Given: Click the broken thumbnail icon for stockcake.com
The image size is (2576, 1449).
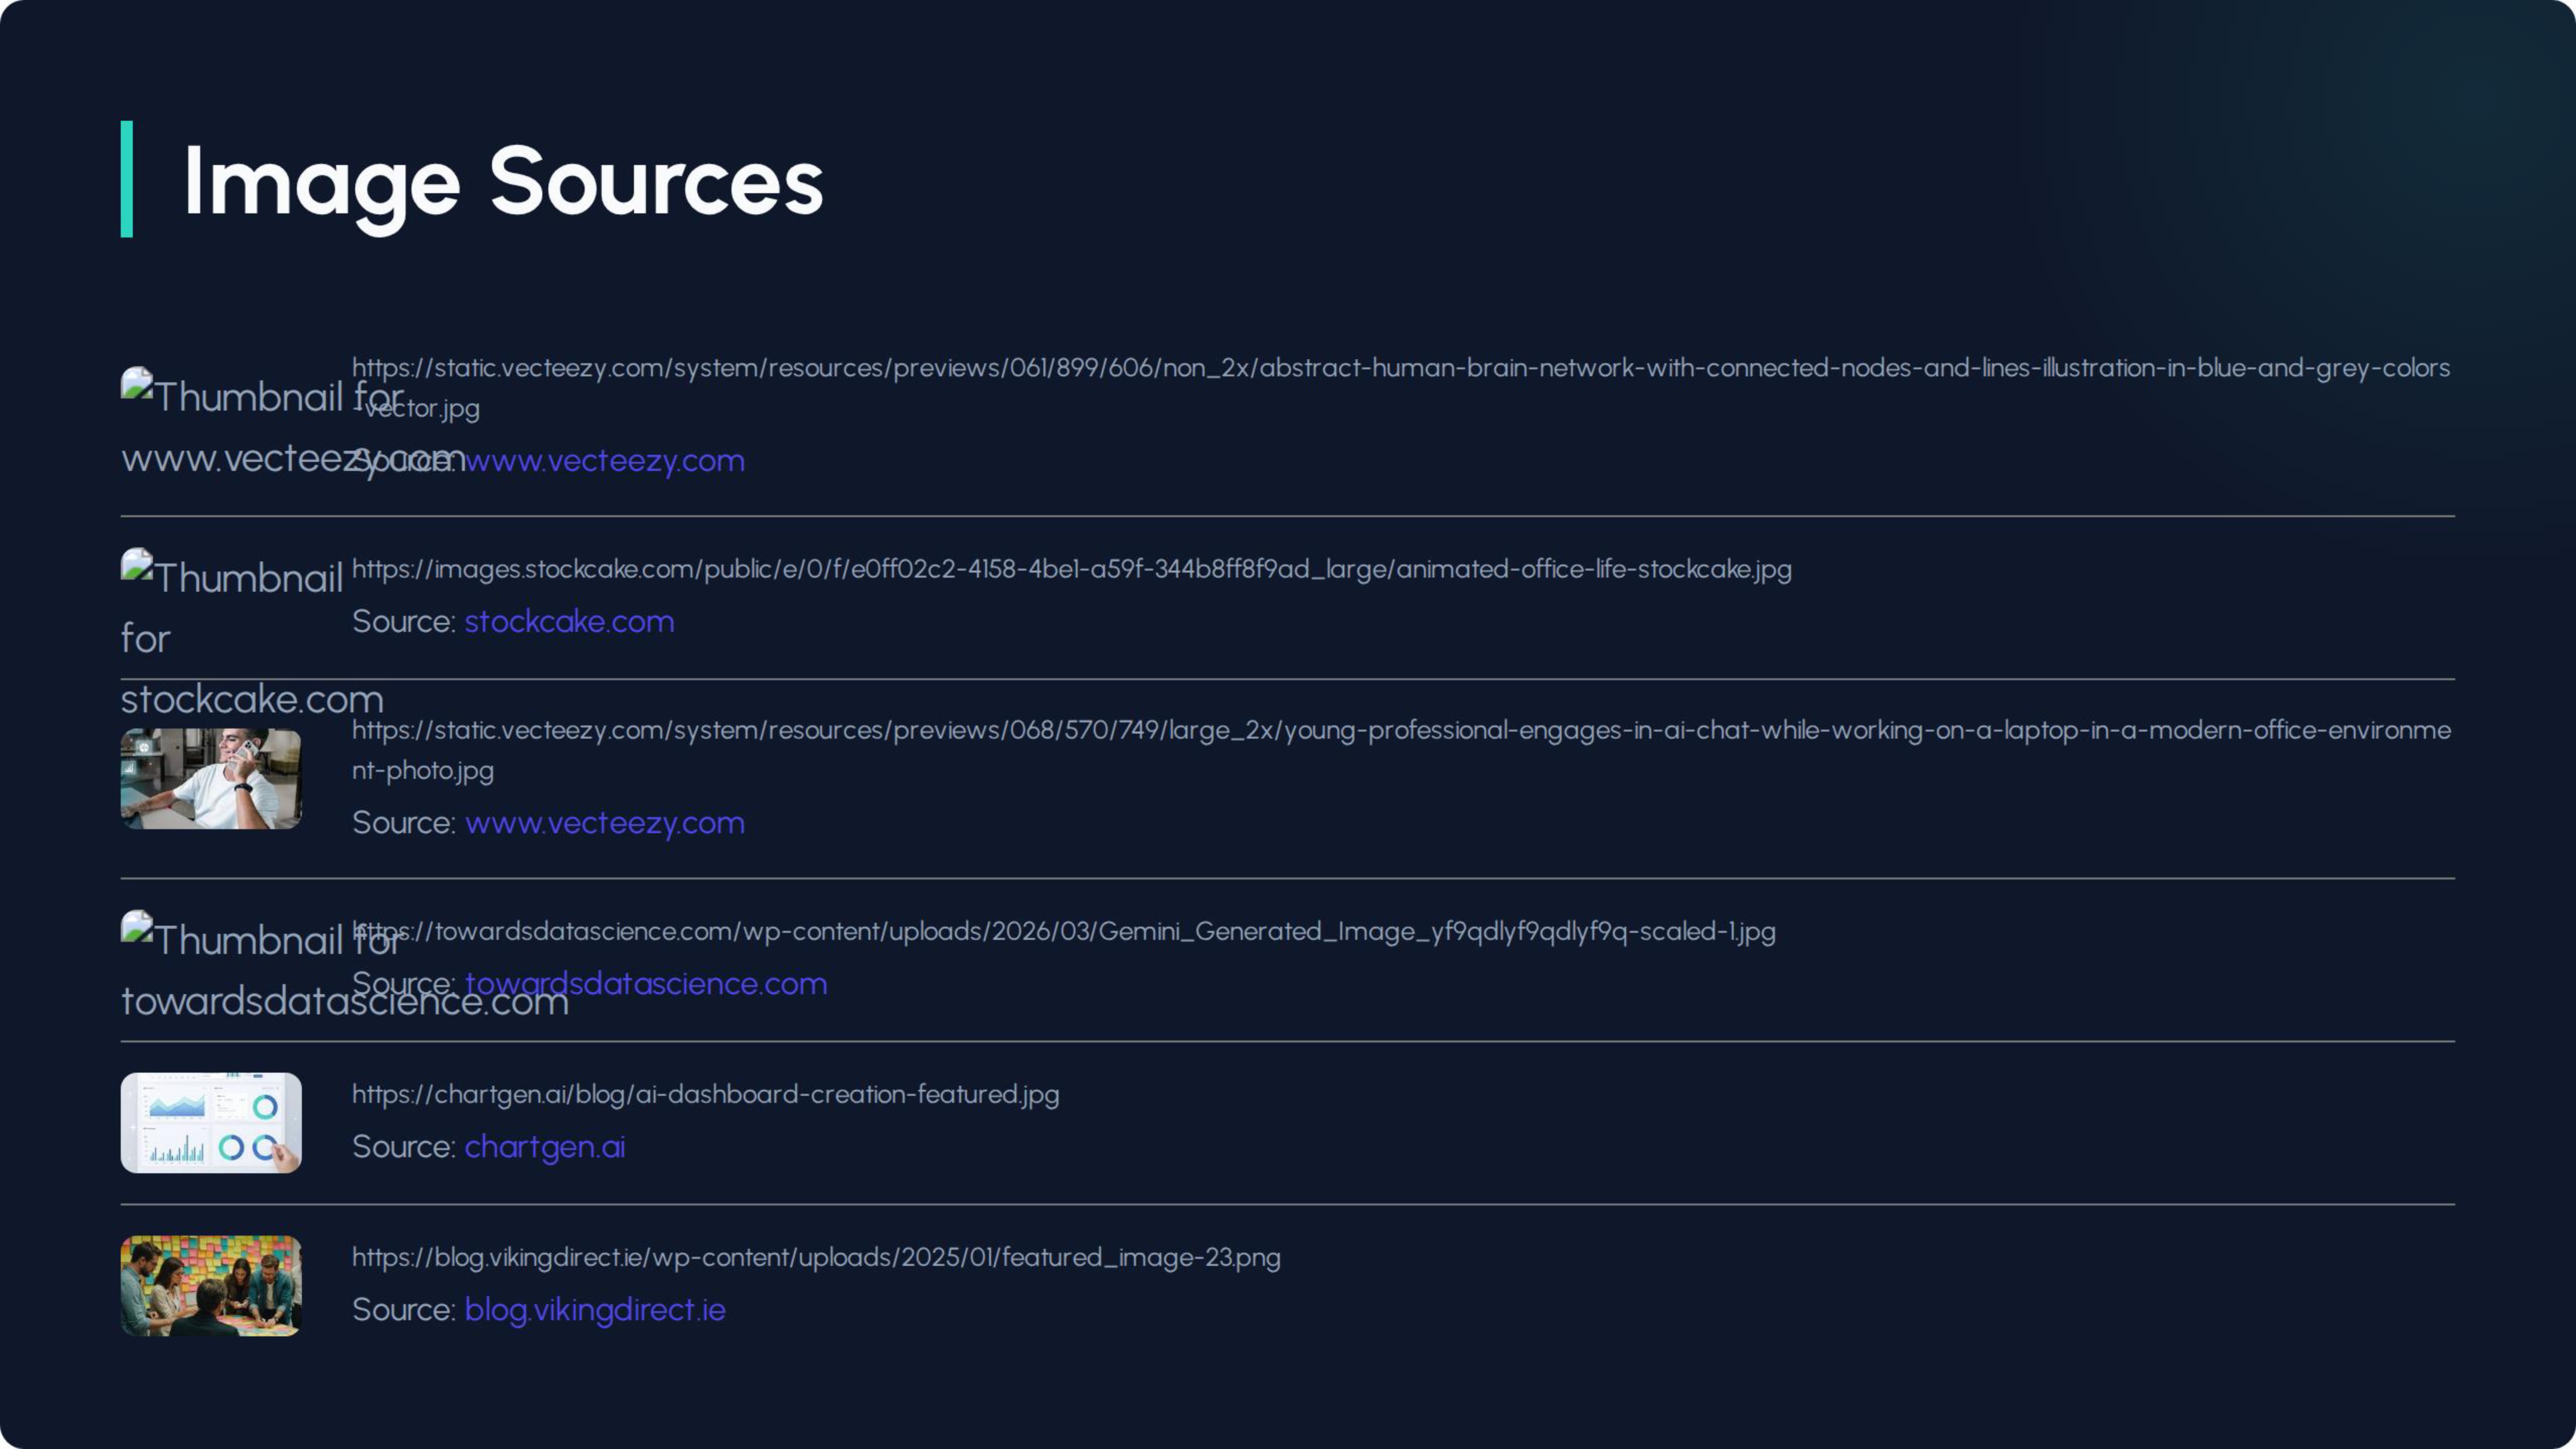Looking at the screenshot, I should [137, 565].
